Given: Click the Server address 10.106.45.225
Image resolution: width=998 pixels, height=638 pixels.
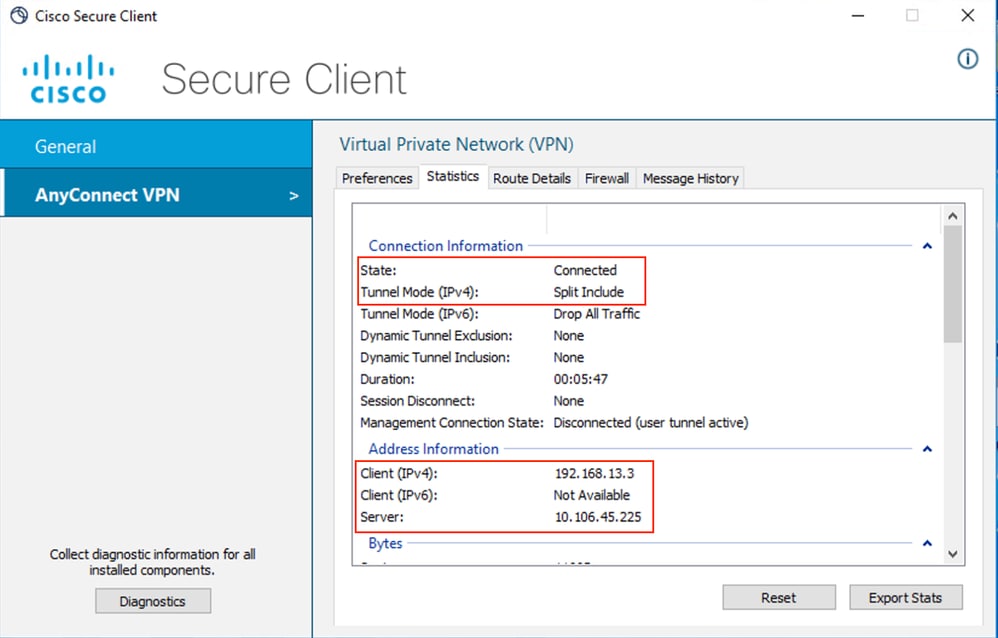Looking at the screenshot, I should pos(598,516).
